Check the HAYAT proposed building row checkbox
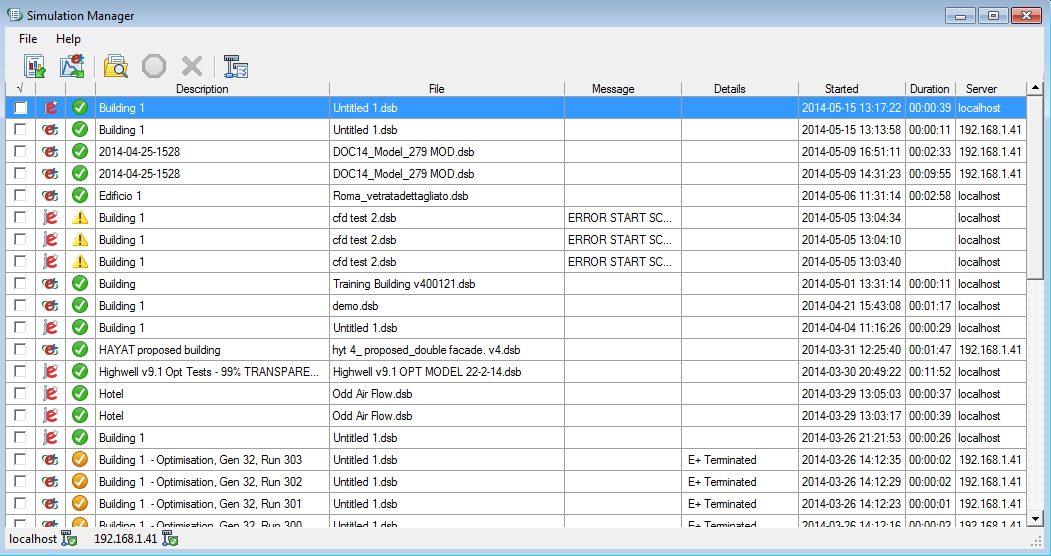1051x556 pixels. [x=21, y=350]
